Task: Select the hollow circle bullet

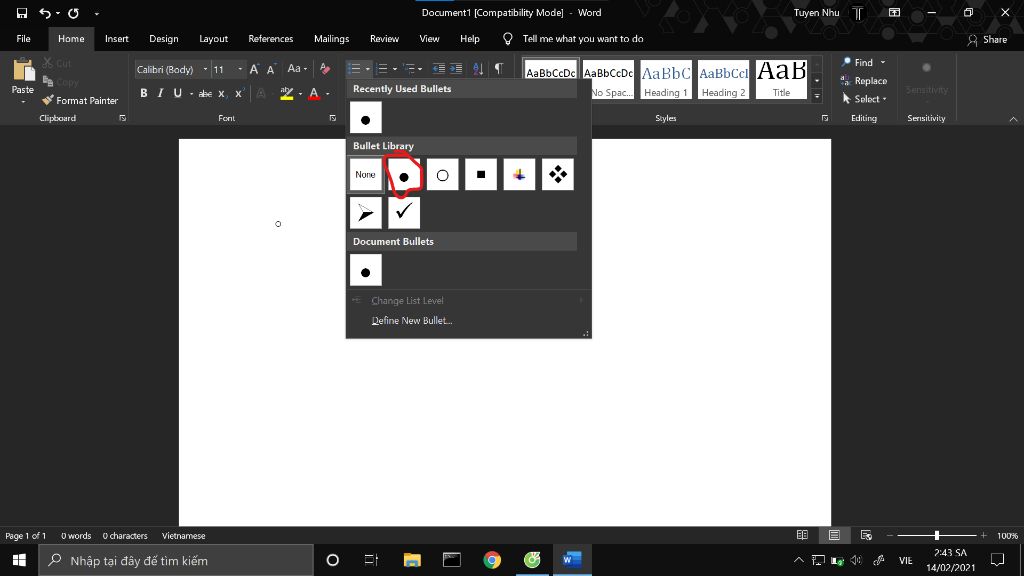Action: click(x=443, y=174)
